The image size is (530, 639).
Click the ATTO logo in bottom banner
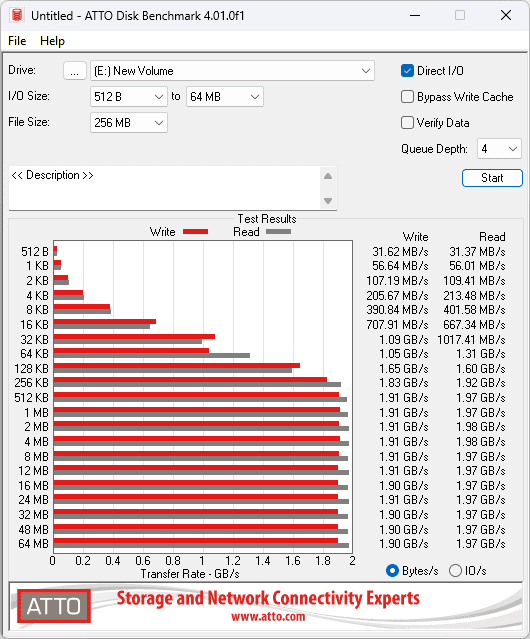point(54,606)
